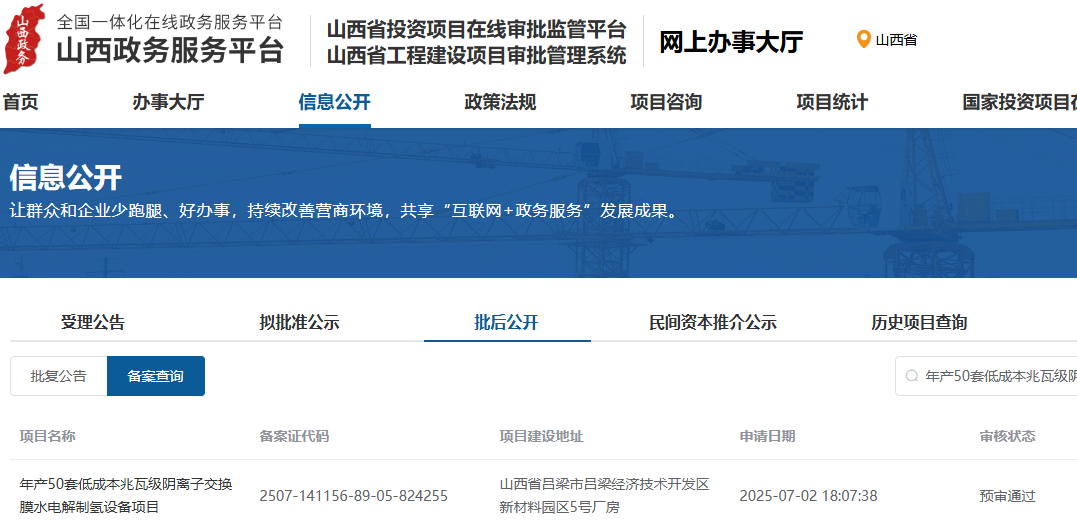
Task: Open the 首页 navigation menu
Action: pyautogui.click(x=20, y=102)
